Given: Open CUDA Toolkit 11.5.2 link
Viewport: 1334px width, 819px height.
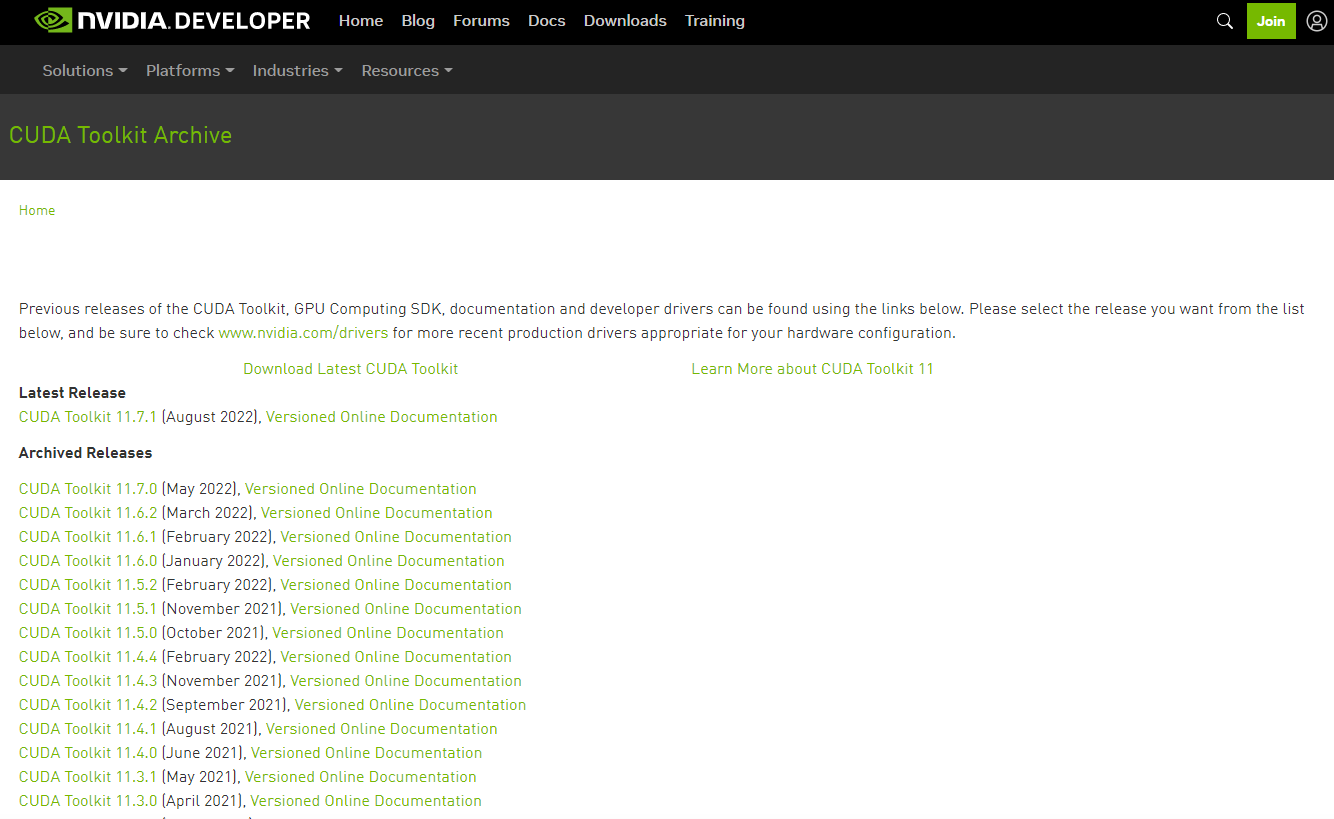Looking at the screenshot, I should point(88,585).
